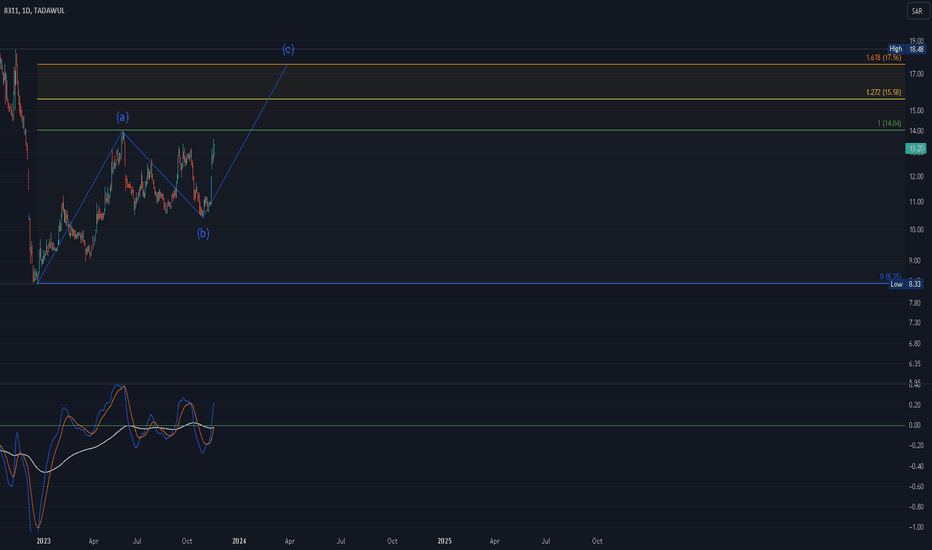Click the 2023 label on the time axis

coord(43,541)
